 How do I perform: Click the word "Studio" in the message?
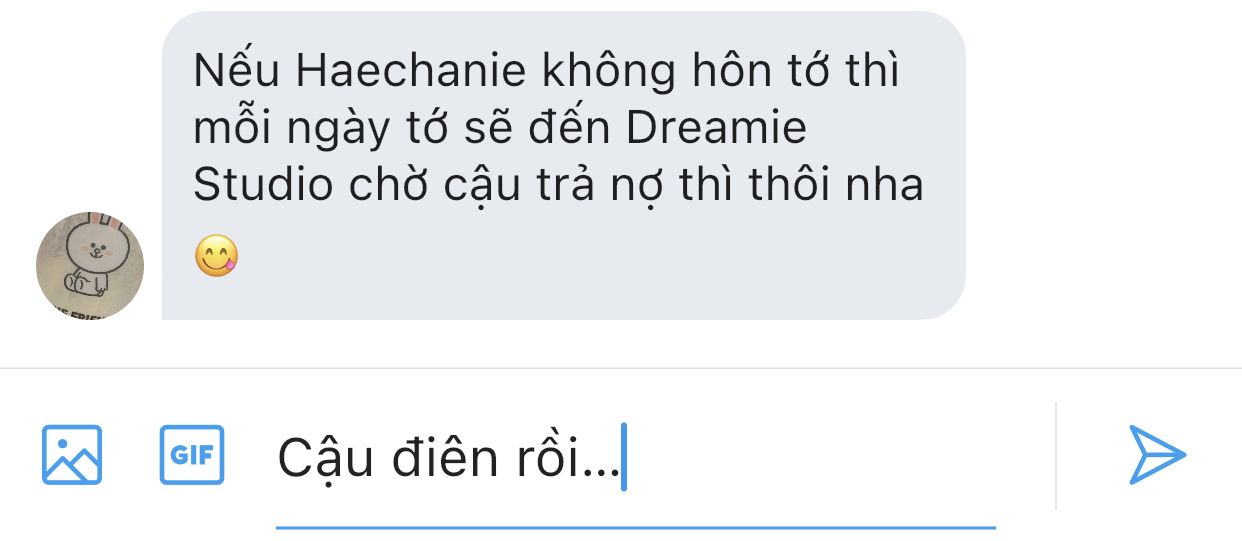[259, 187]
